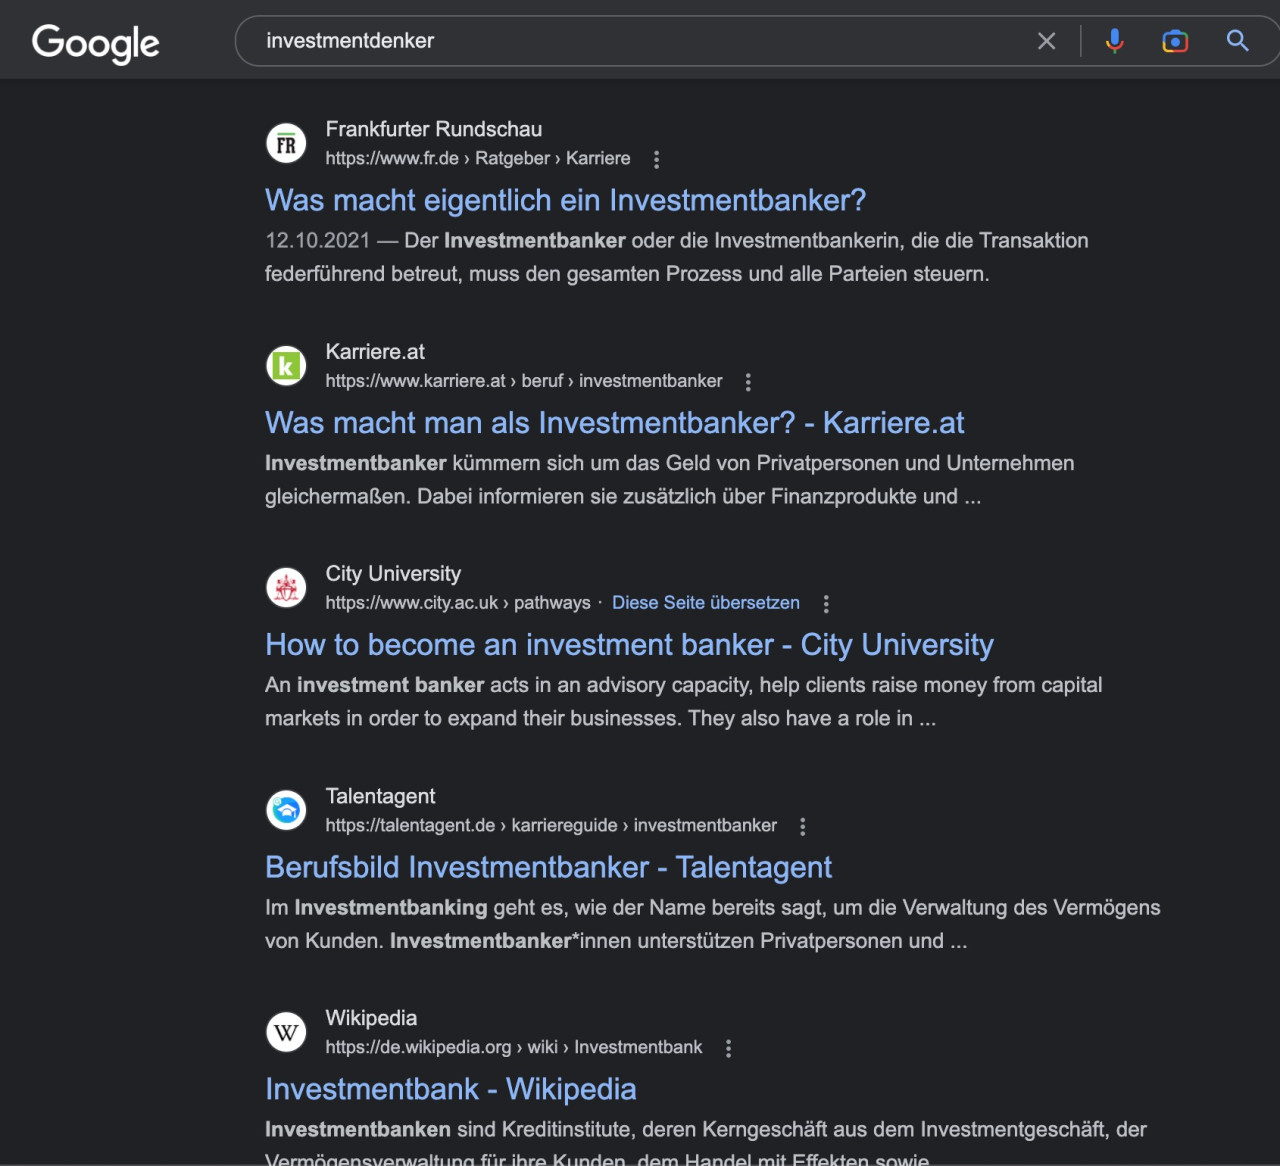1280x1166 pixels.
Task: Click "Diese Seite übersetzen" translate link
Action: (x=705, y=603)
